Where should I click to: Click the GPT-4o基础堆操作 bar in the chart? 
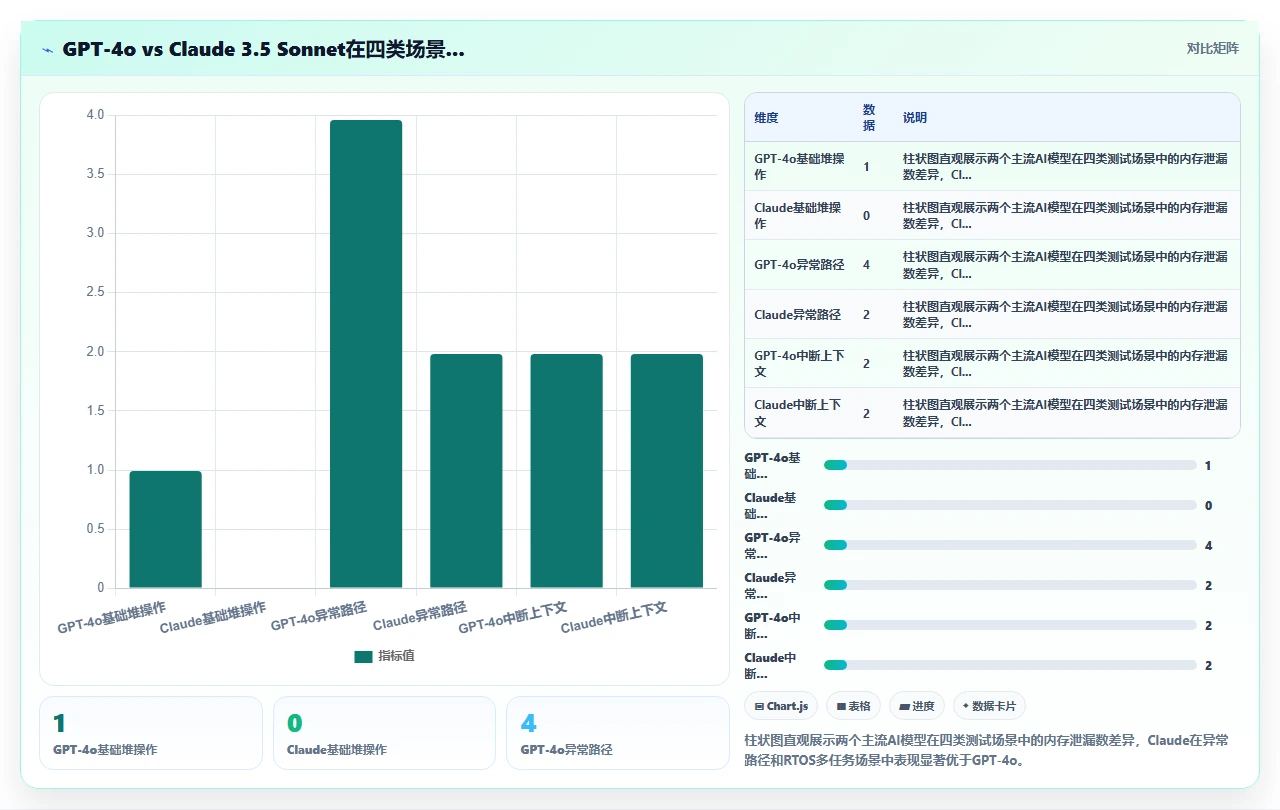pyautogui.click(x=165, y=529)
